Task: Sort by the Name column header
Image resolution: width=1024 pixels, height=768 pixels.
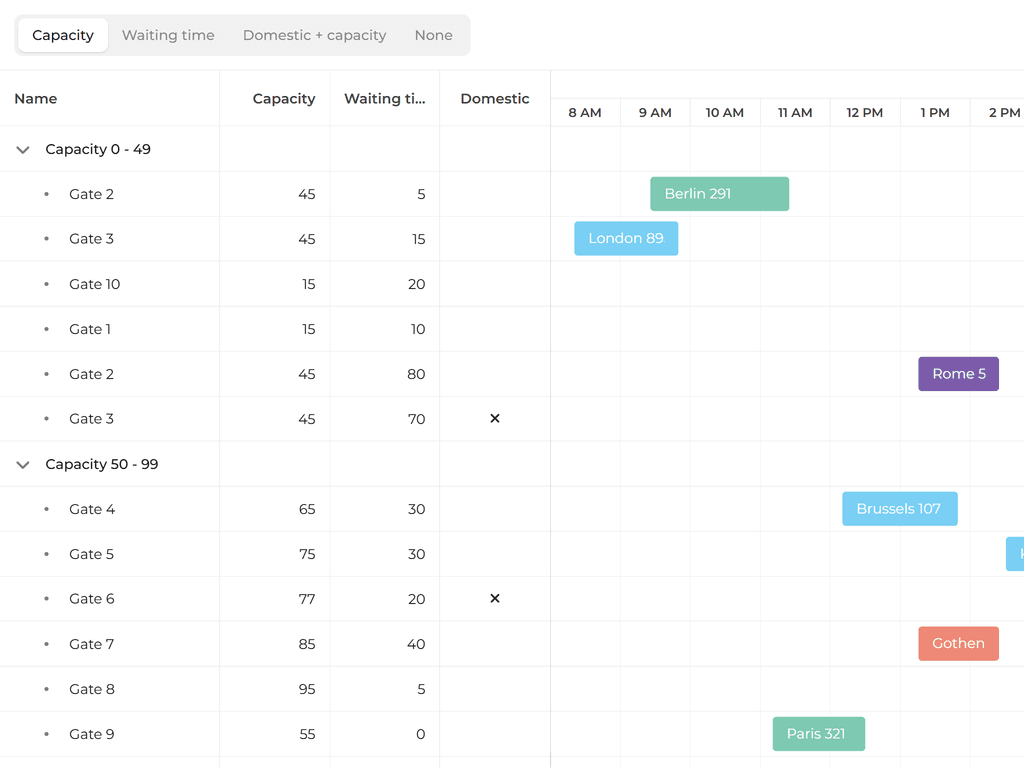Action: (x=36, y=99)
